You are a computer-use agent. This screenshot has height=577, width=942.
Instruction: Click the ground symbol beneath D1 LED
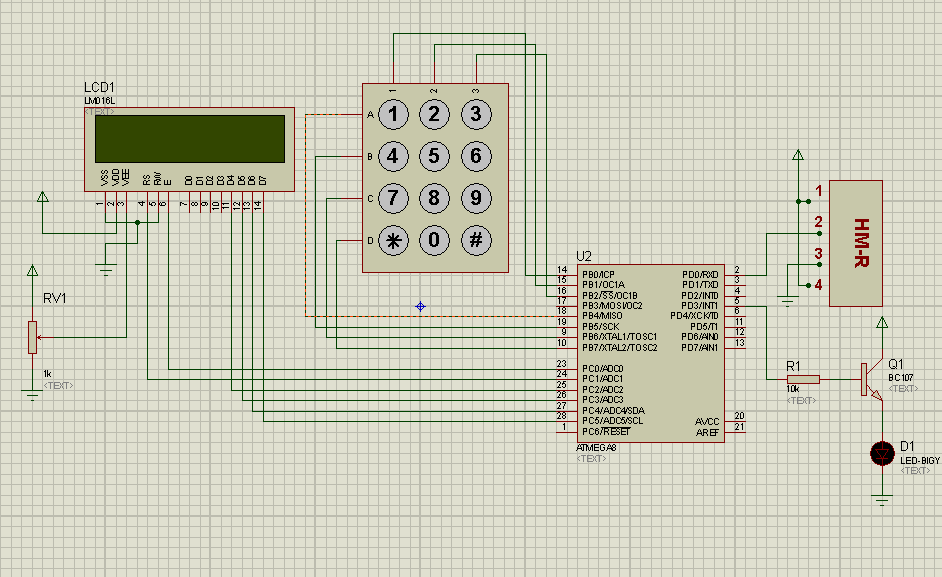coord(882,499)
